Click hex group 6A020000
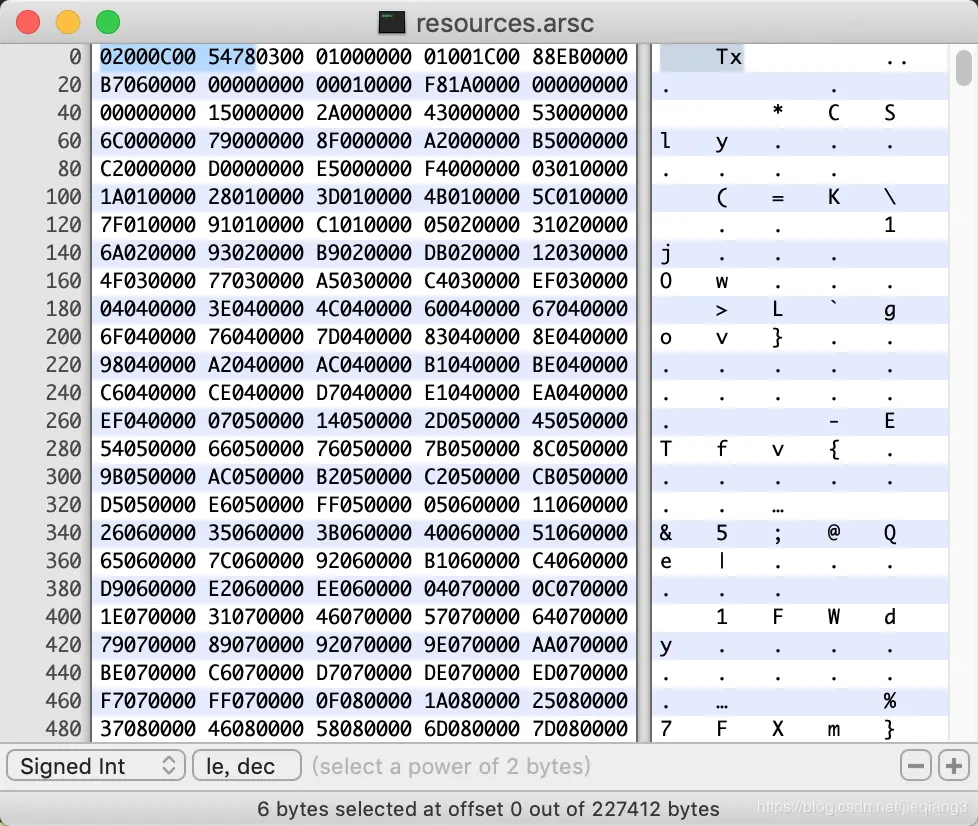Screen dimensions: 978x826 148,253
